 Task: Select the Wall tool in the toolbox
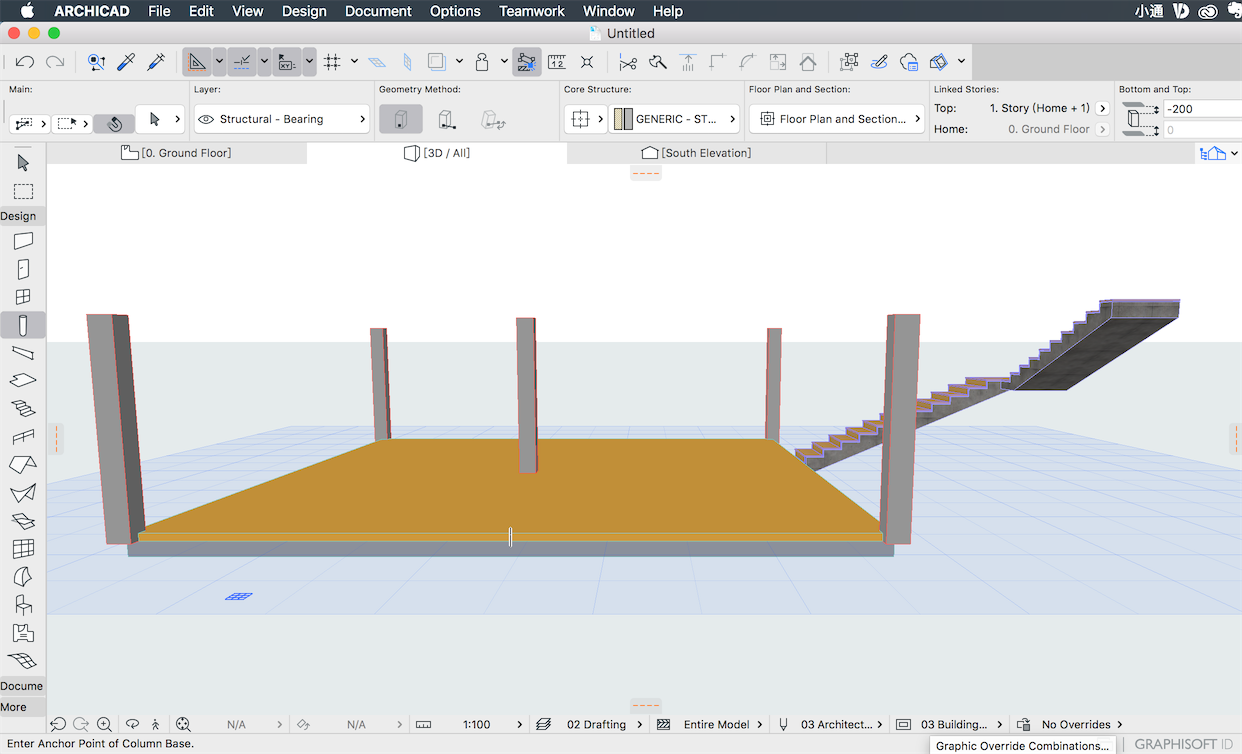click(x=23, y=241)
